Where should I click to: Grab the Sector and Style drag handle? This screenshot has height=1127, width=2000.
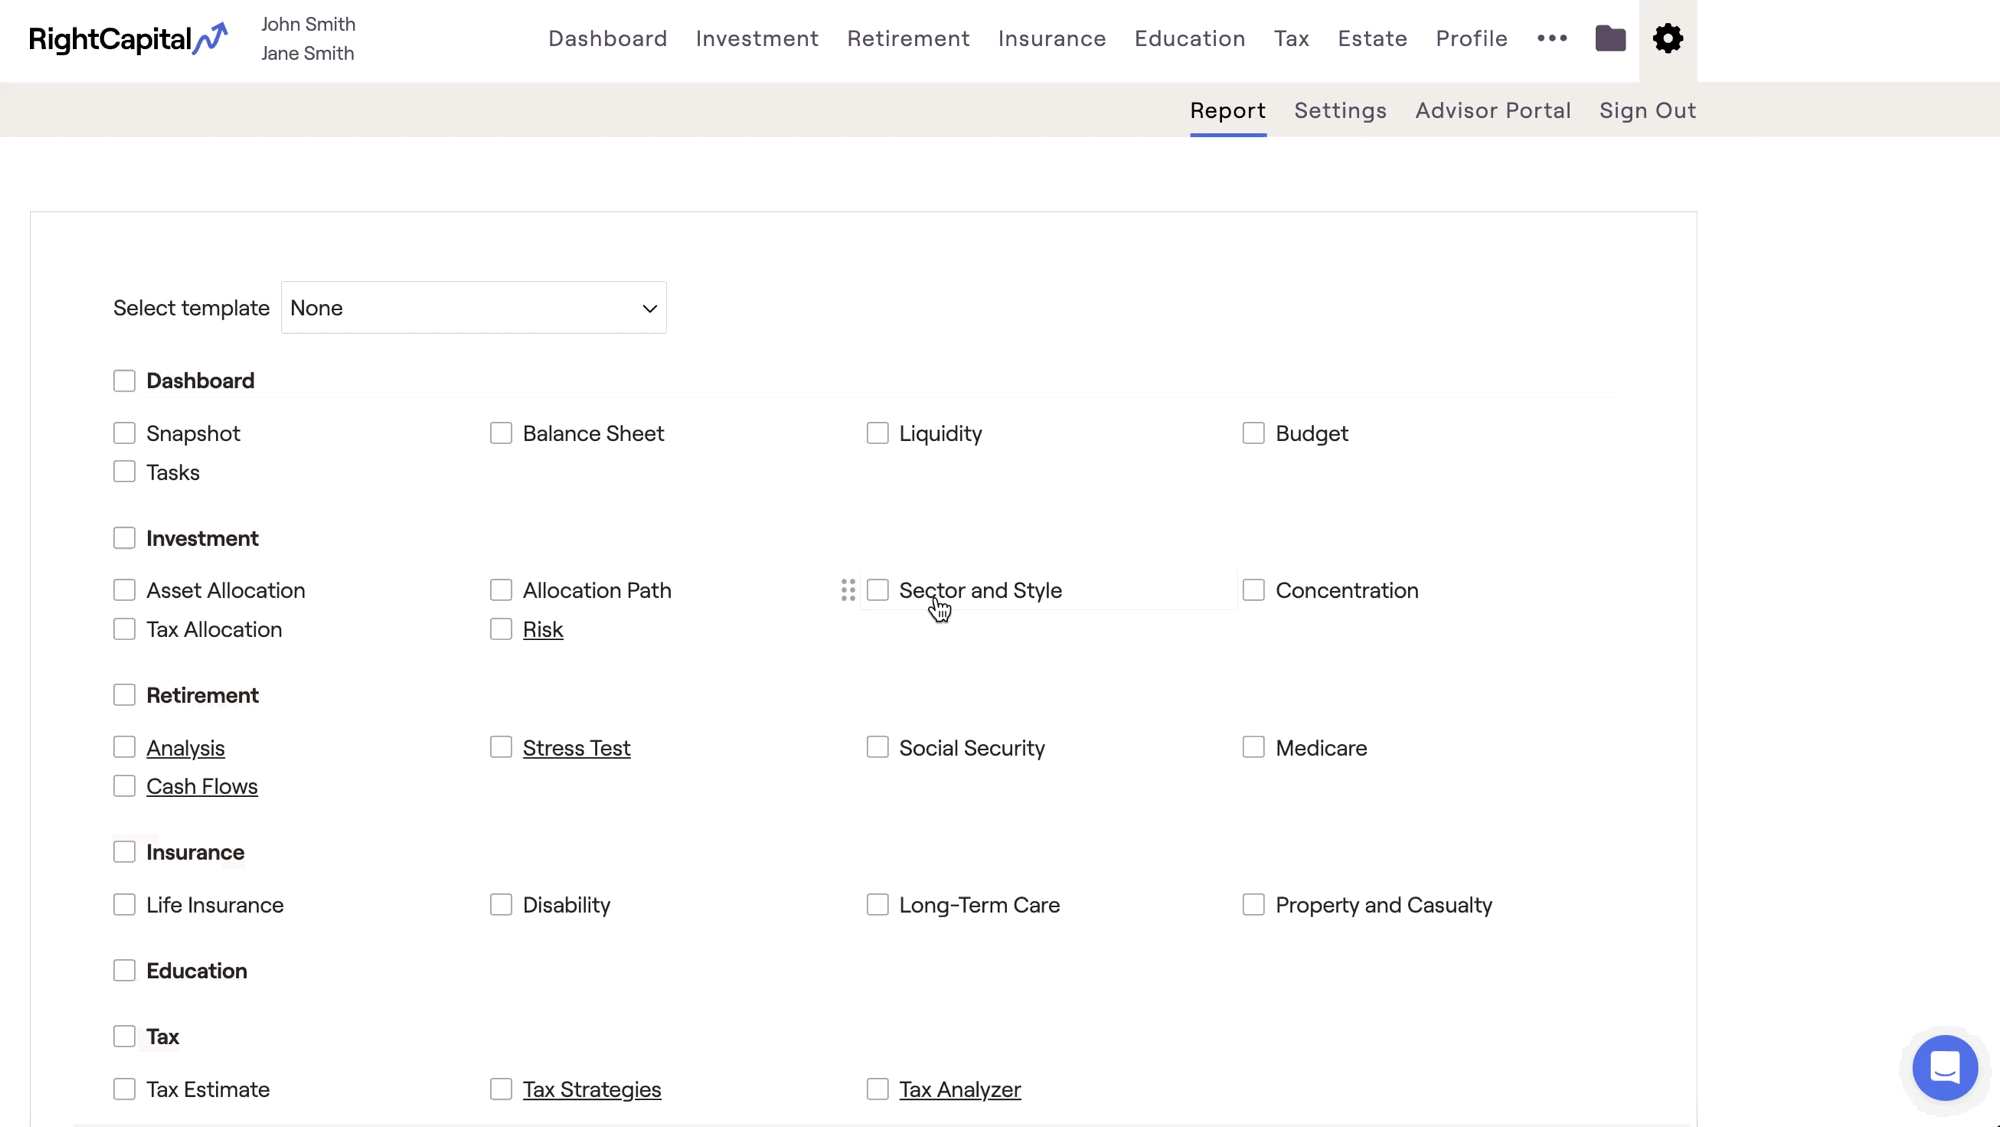click(848, 591)
